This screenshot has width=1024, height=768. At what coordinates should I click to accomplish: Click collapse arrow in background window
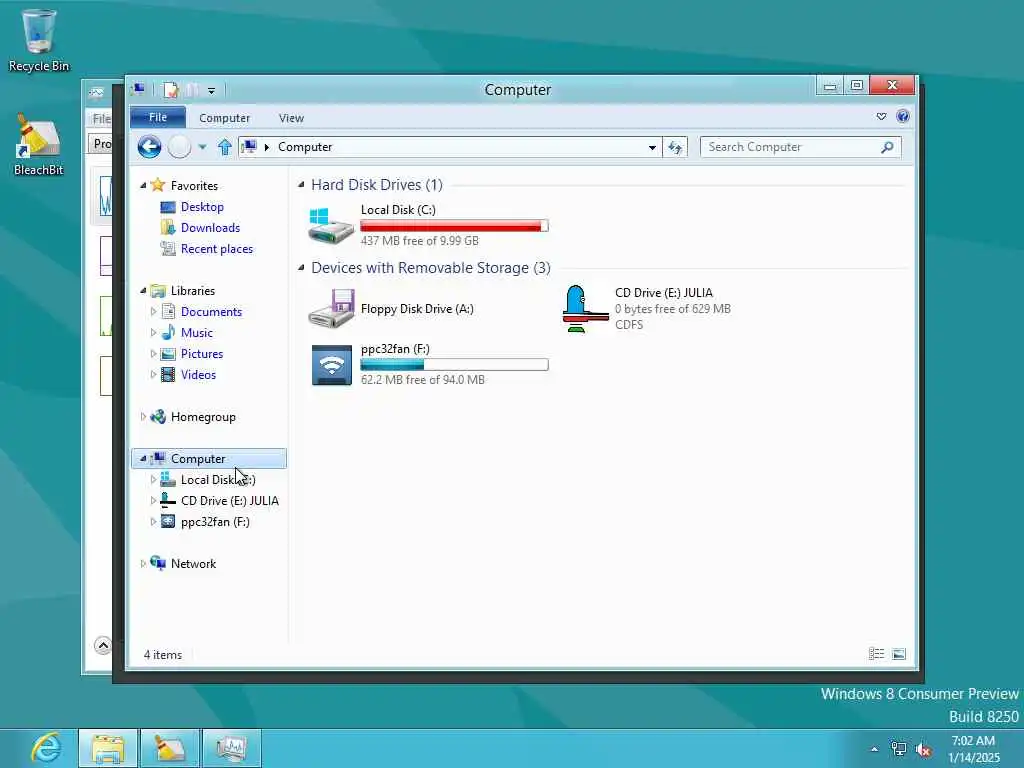[x=103, y=645]
